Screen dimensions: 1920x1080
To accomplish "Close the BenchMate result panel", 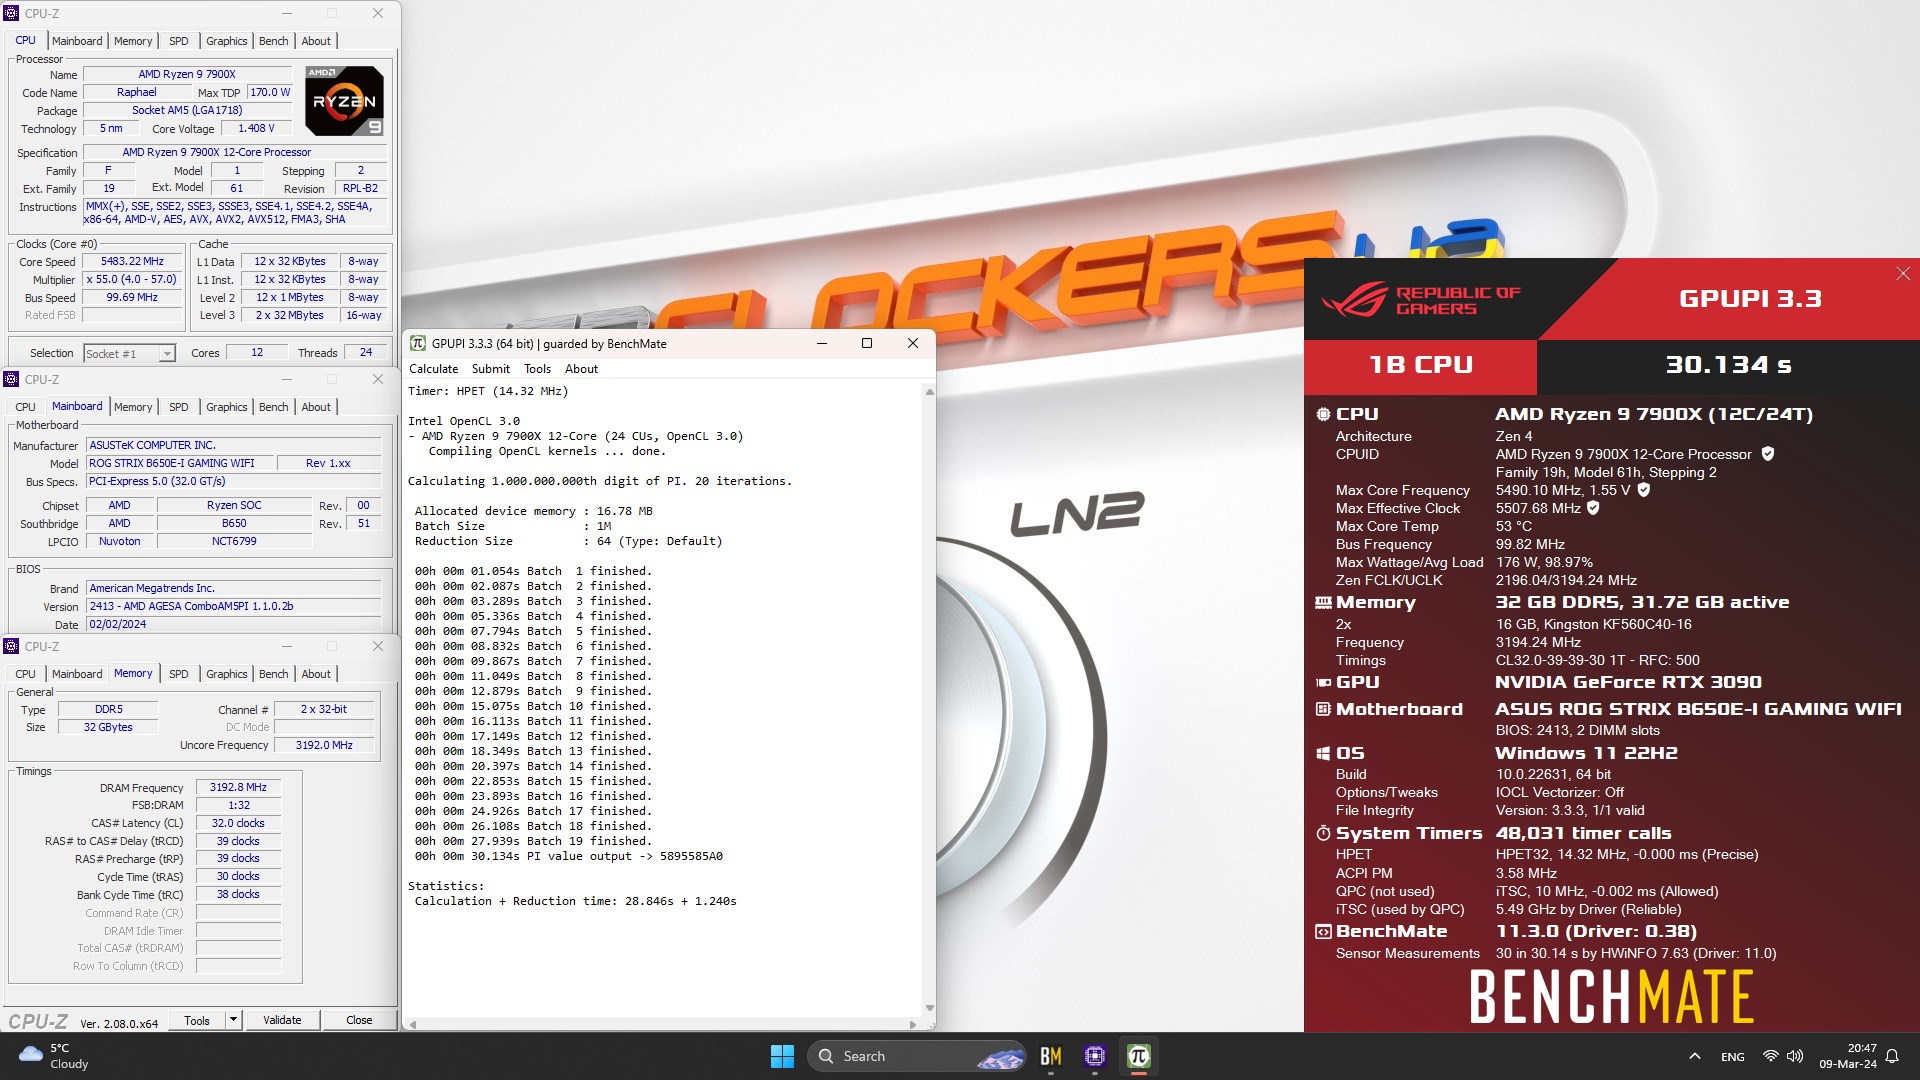I will click(x=1903, y=274).
